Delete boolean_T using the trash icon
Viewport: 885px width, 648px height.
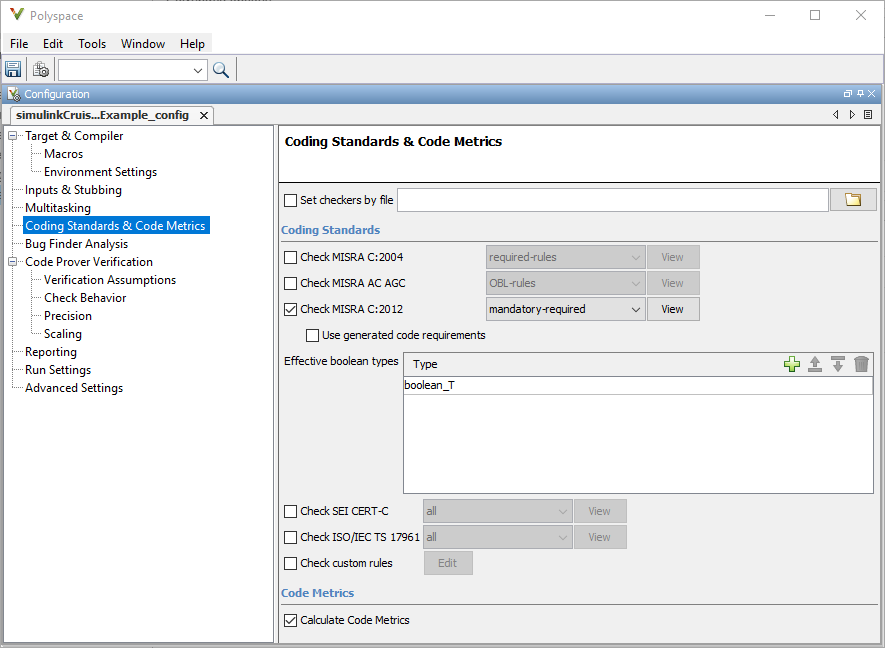coord(861,364)
